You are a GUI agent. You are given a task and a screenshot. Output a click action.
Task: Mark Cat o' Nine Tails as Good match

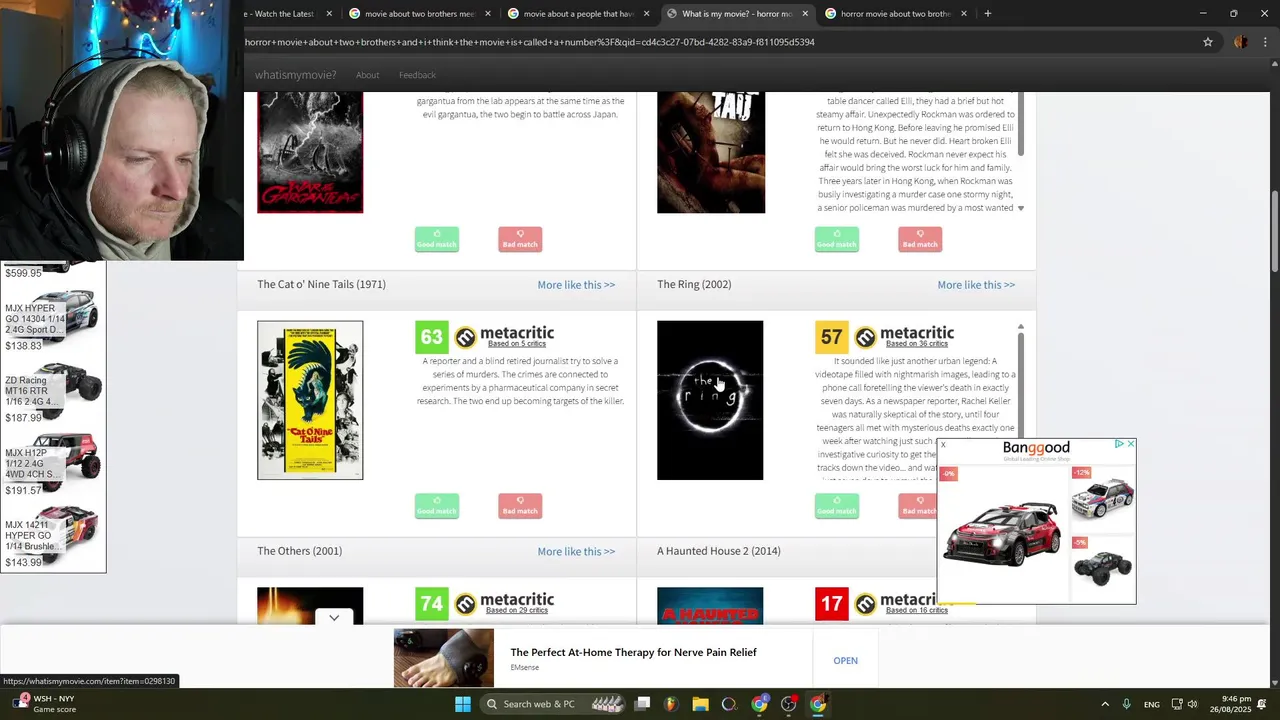(437, 506)
